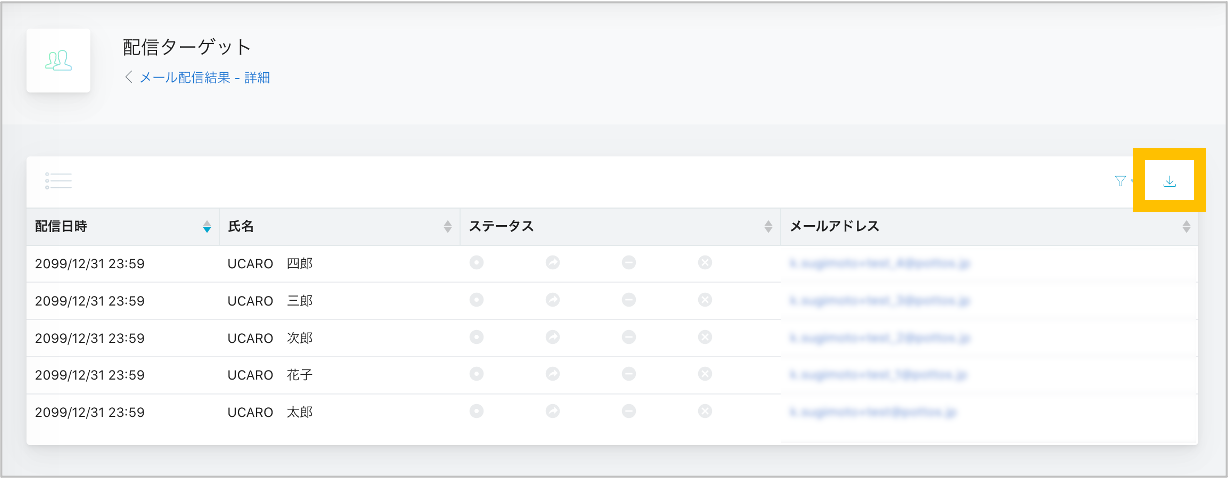Click the X status icon for UCARO 花子
Screen dimensions: 1228x478
pyautogui.click(x=705, y=374)
